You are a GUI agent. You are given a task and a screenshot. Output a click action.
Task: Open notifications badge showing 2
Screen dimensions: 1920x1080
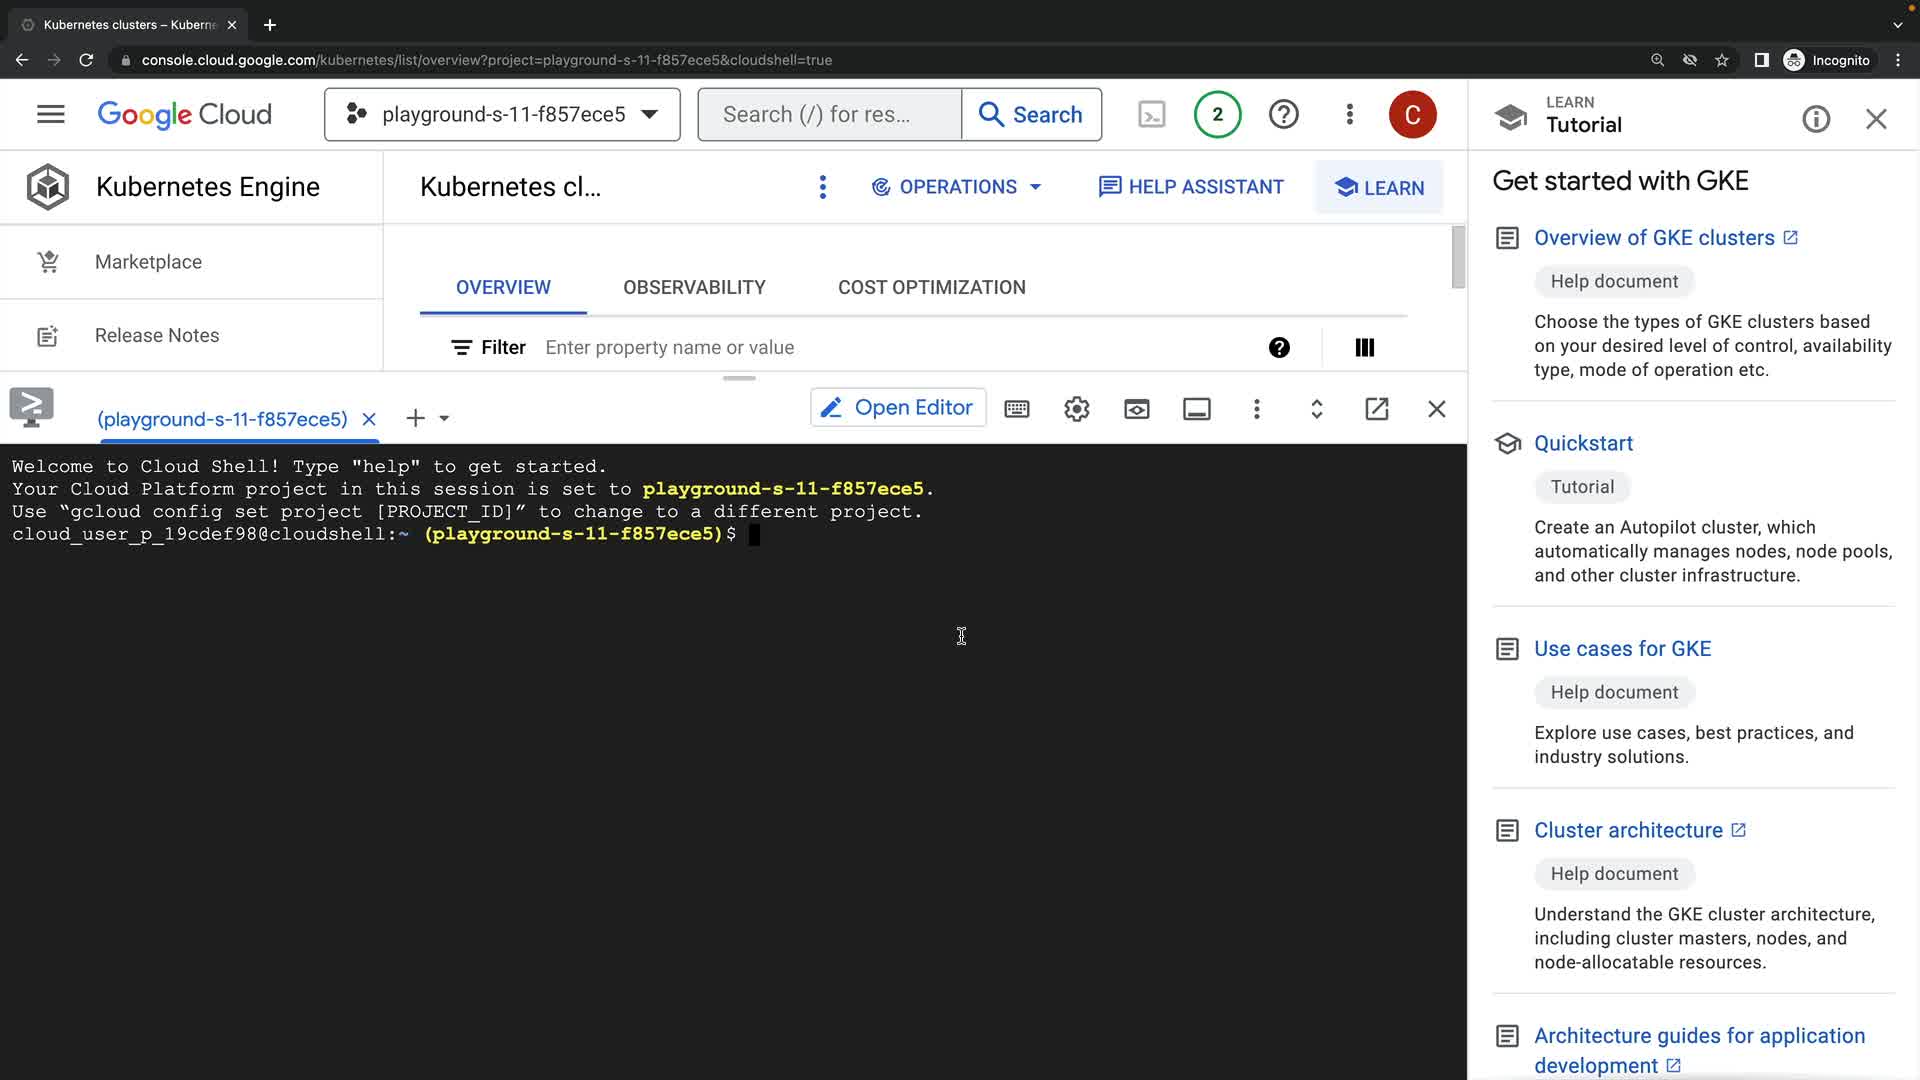tap(1217, 114)
